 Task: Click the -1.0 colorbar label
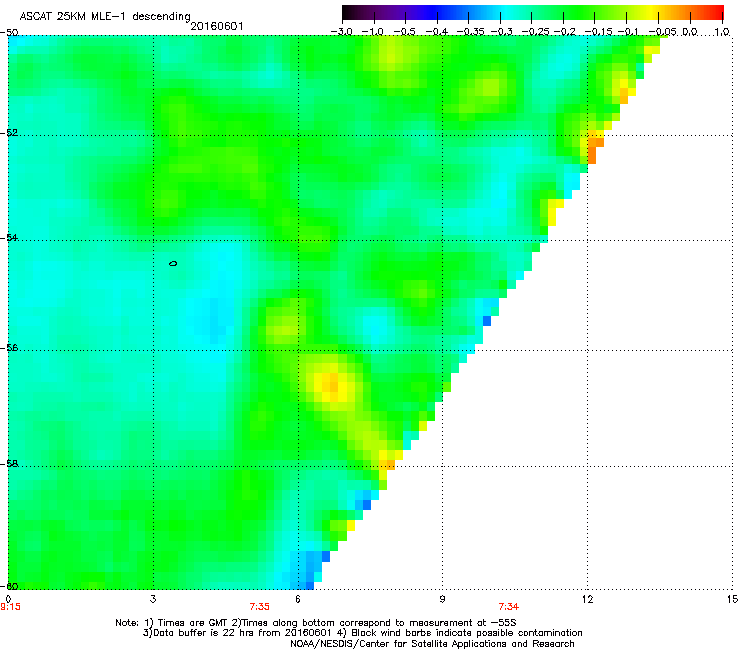tap(373, 32)
